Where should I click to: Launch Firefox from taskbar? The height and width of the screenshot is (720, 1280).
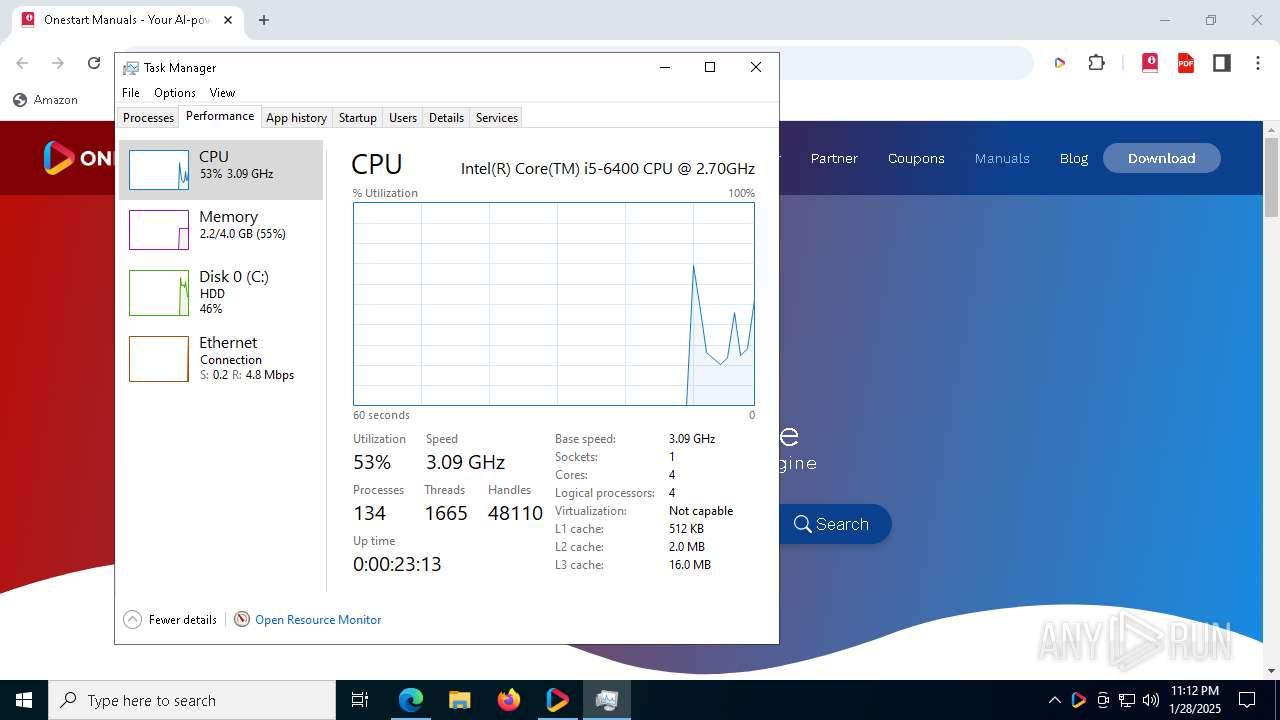click(508, 700)
